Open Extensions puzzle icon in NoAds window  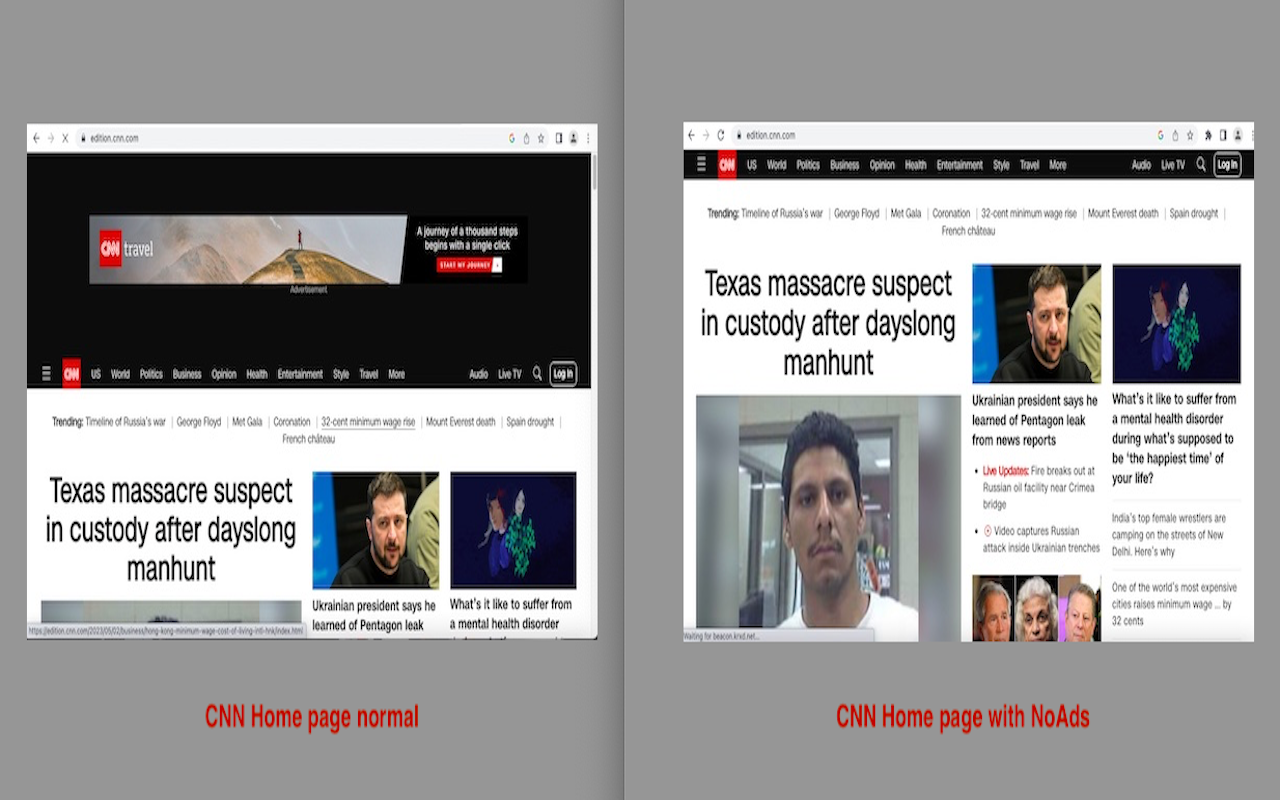pyautogui.click(x=1208, y=135)
